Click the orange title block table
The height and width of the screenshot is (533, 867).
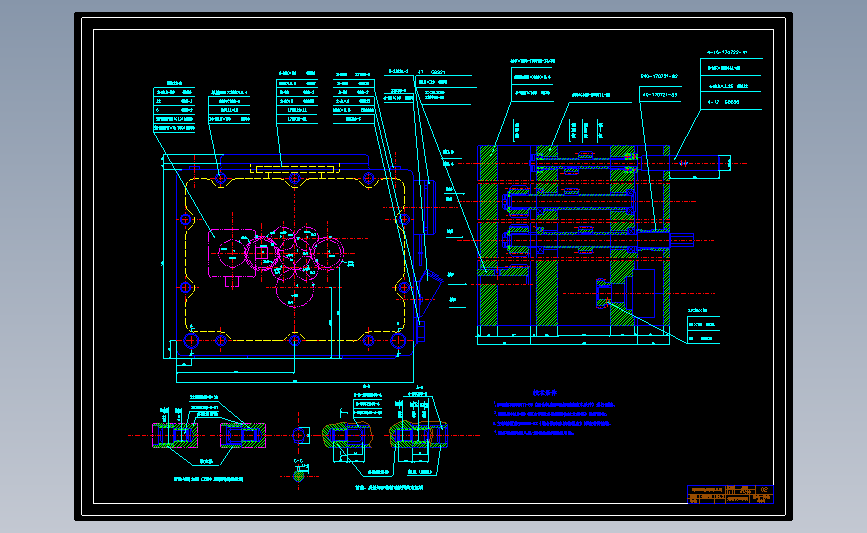(x=730, y=494)
